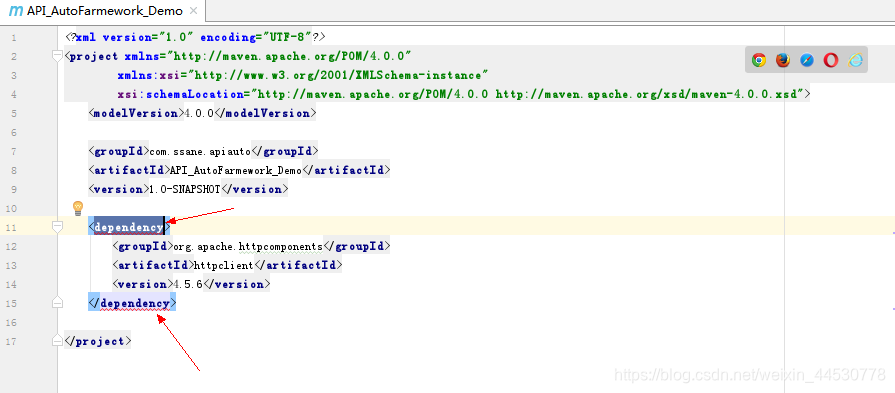Open preview in Internet Explorer icon
Screen dimensions: 895x393
tap(856, 60)
